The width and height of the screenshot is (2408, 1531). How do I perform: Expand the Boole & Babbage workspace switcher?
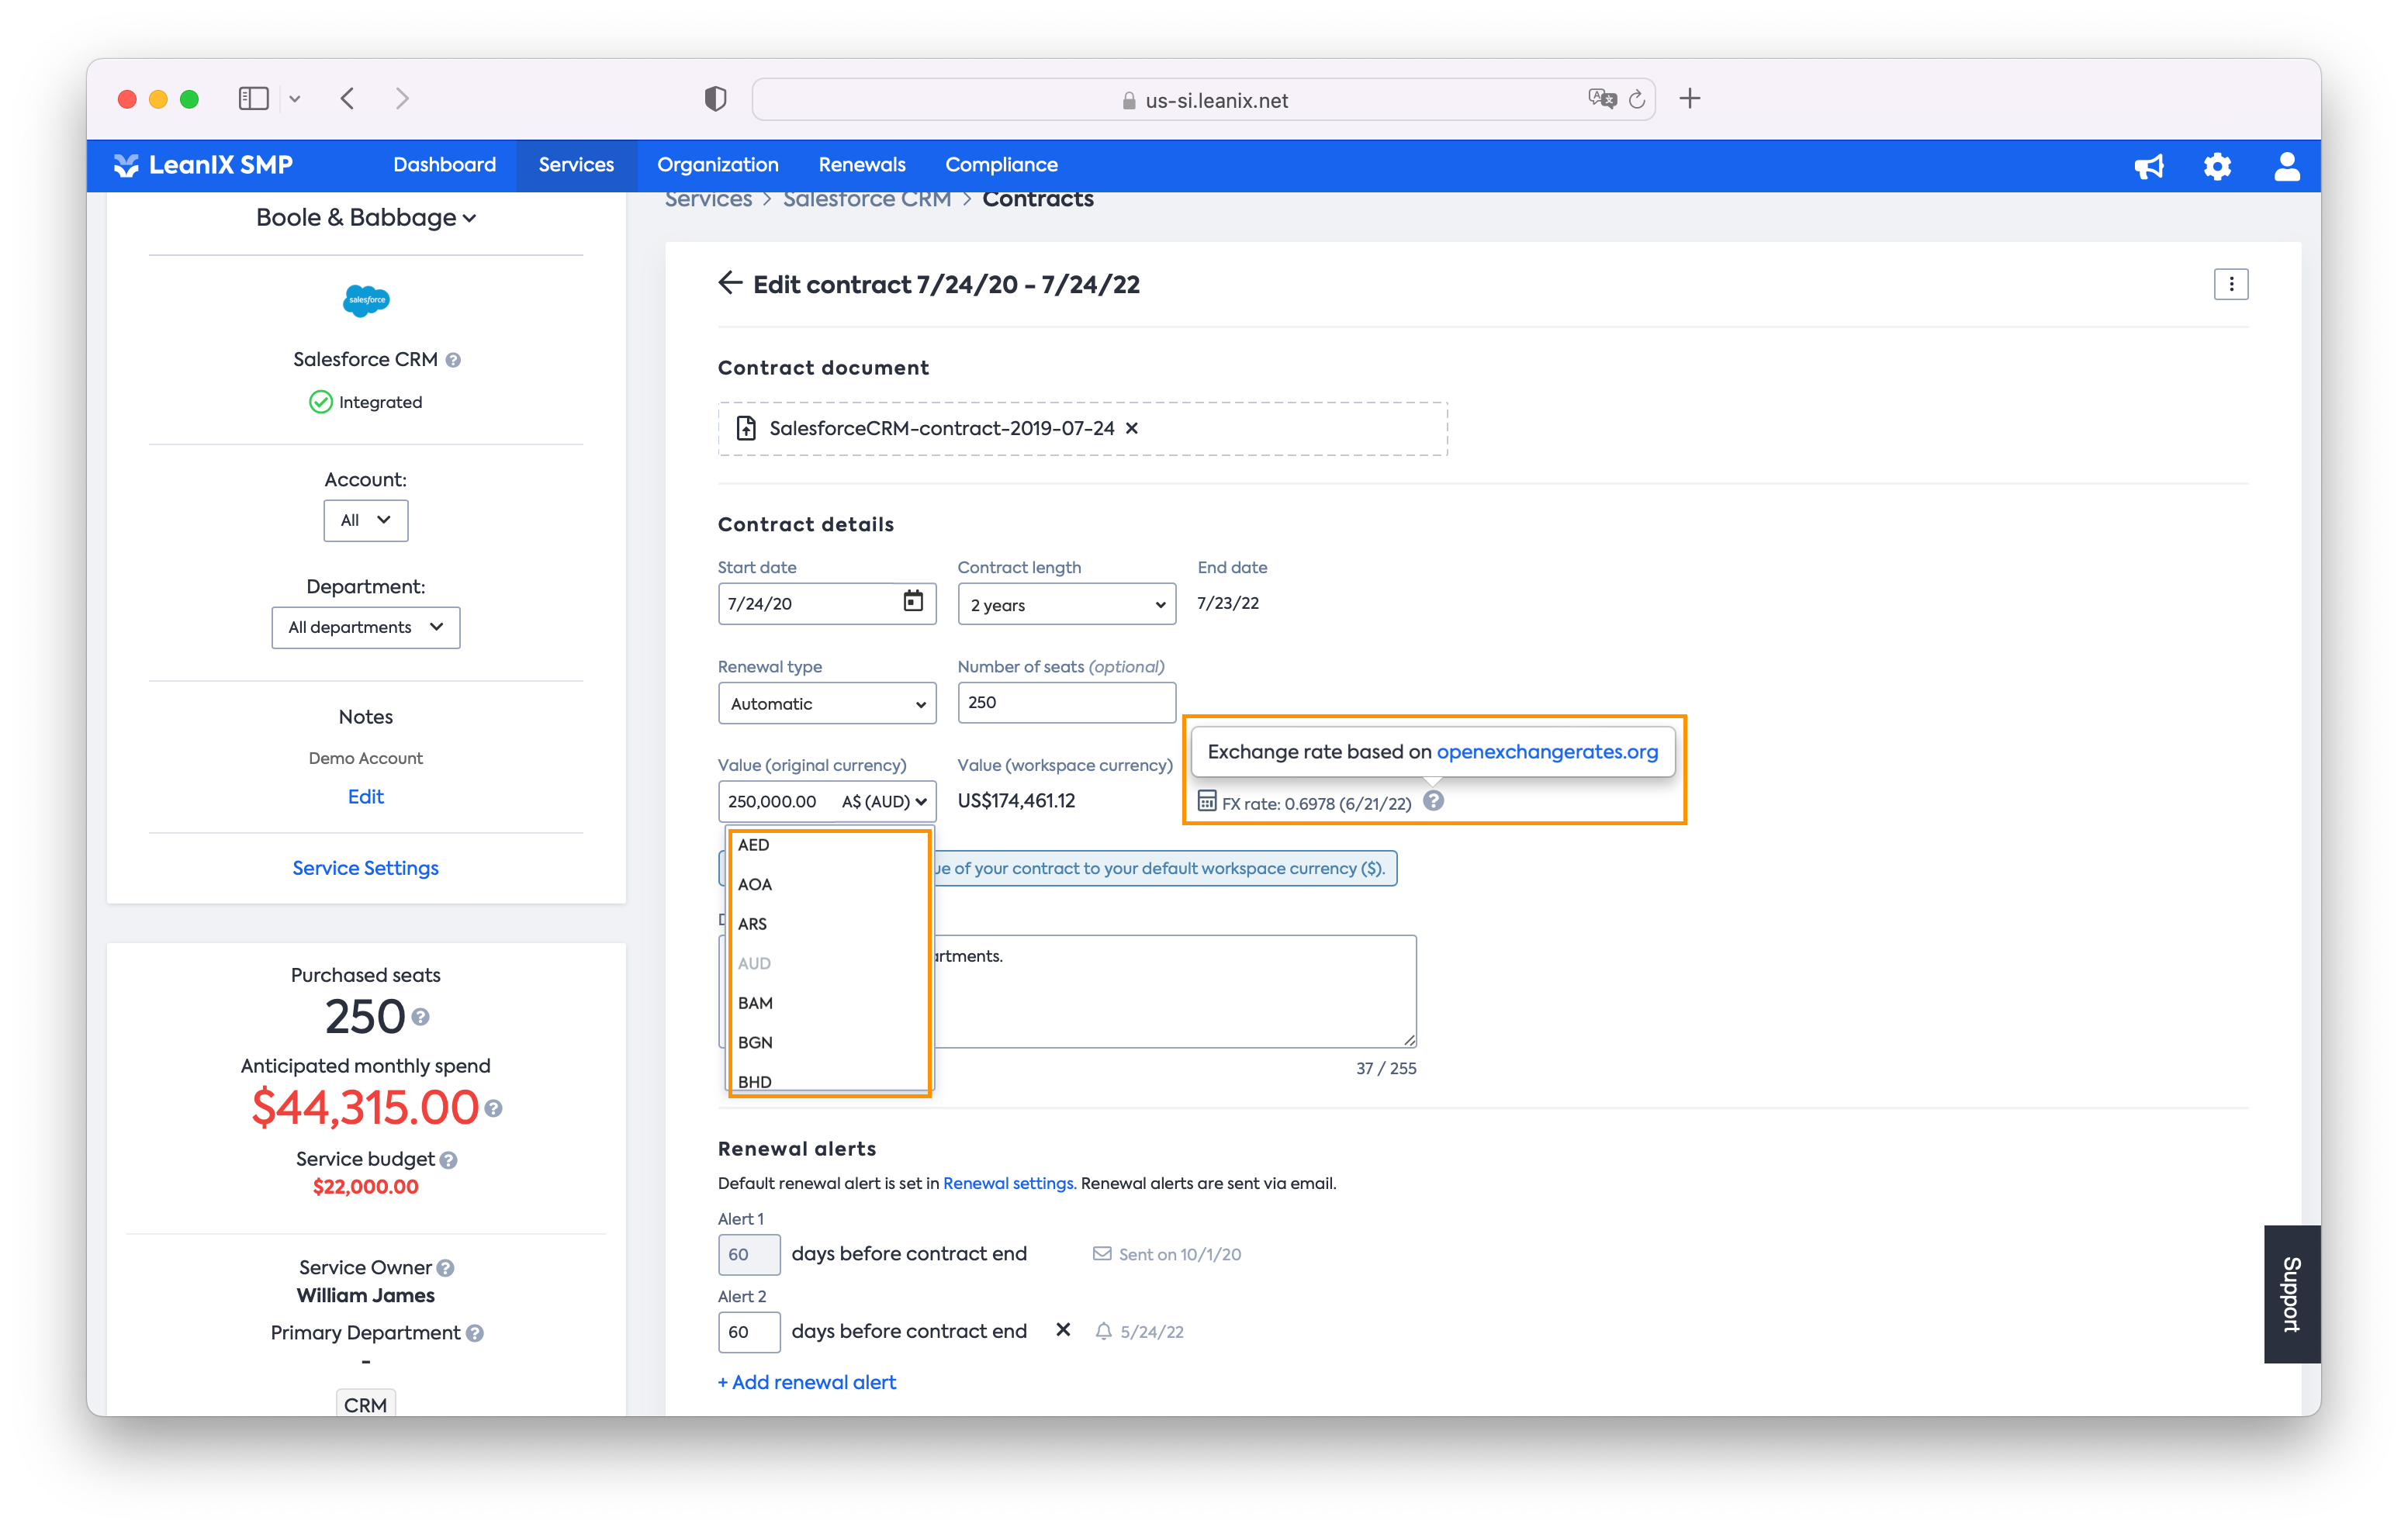click(x=366, y=217)
